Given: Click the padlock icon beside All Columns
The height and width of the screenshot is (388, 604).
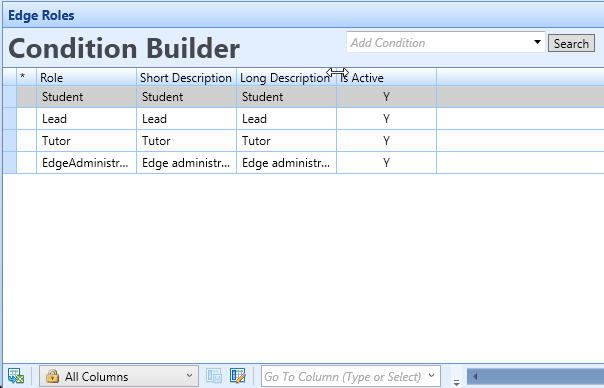Looking at the screenshot, I should [52, 376].
